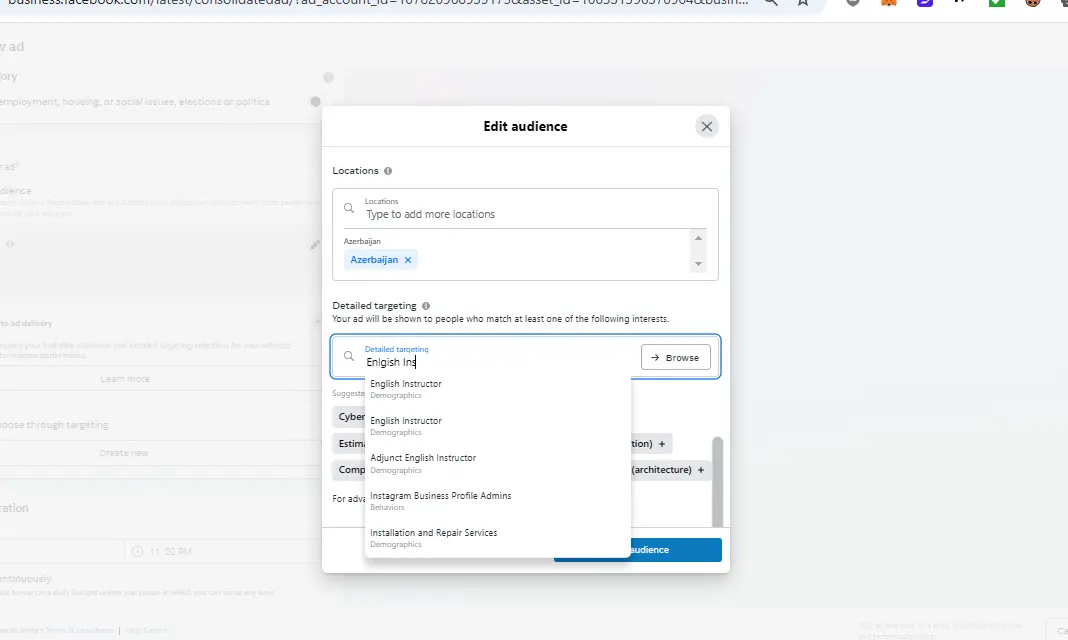Image resolution: width=1068 pixels, height=640 pixels.
Task: Click the Learn more button in background
Action: pyautogui.click(x=125, y=379)
